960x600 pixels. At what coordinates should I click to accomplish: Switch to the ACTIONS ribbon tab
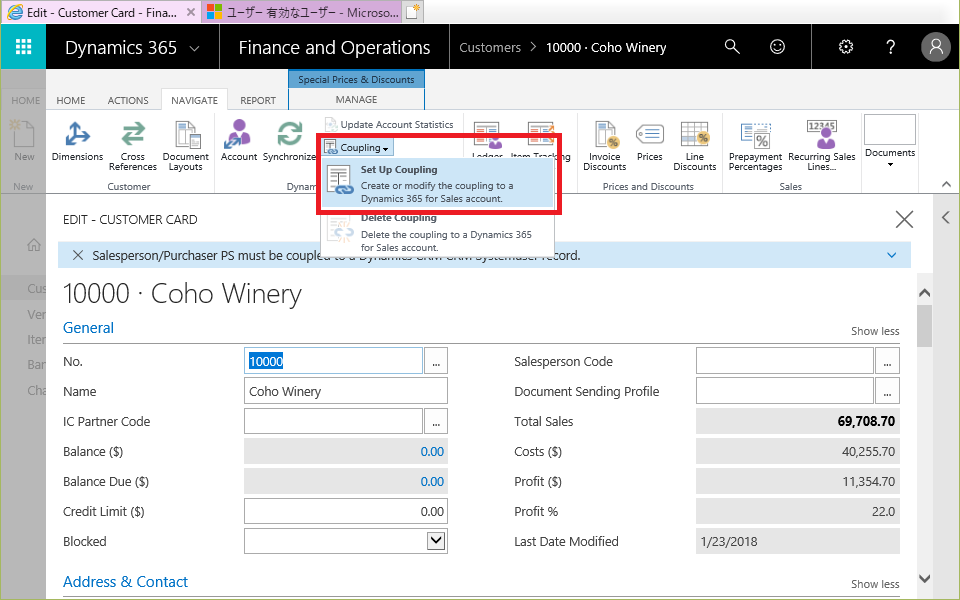pos(128,100)
